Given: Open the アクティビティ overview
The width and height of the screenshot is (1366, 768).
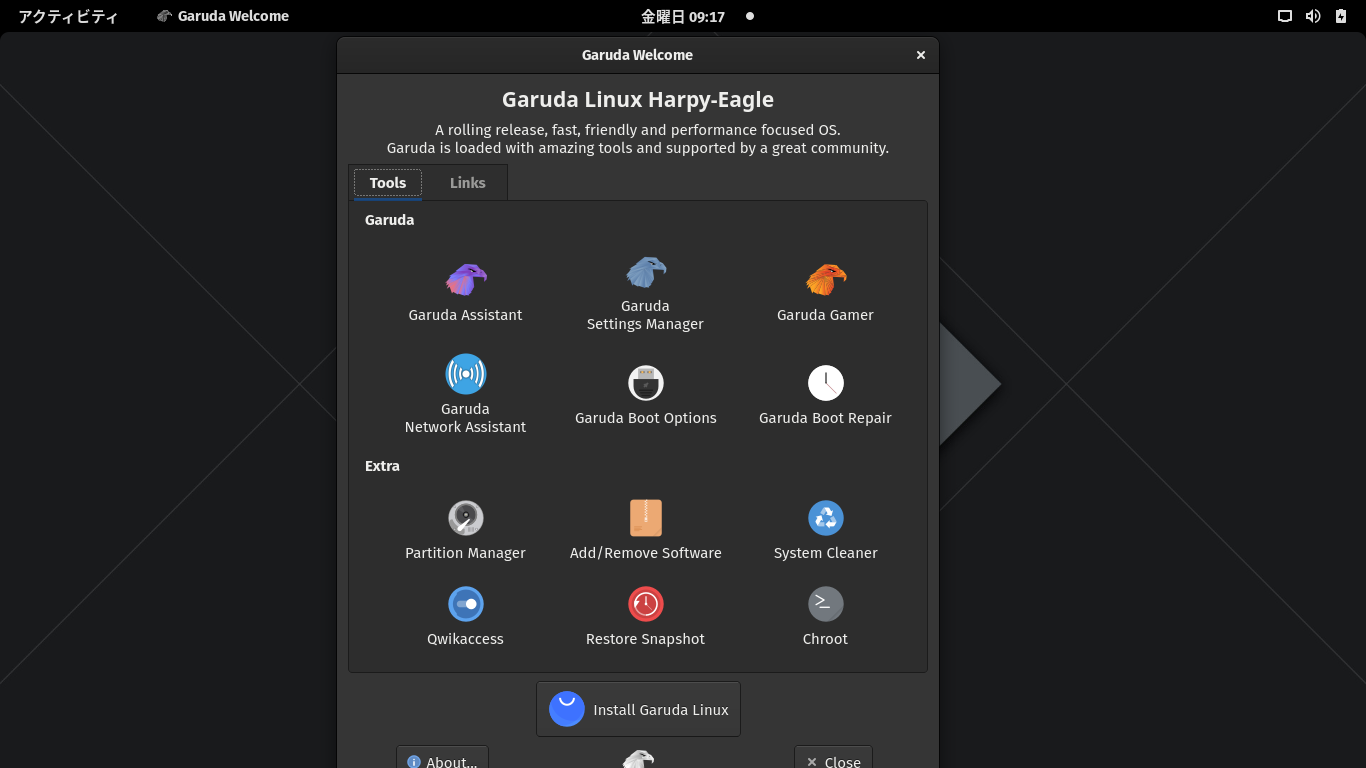Looking at the screenshot, I should point(68,16).
